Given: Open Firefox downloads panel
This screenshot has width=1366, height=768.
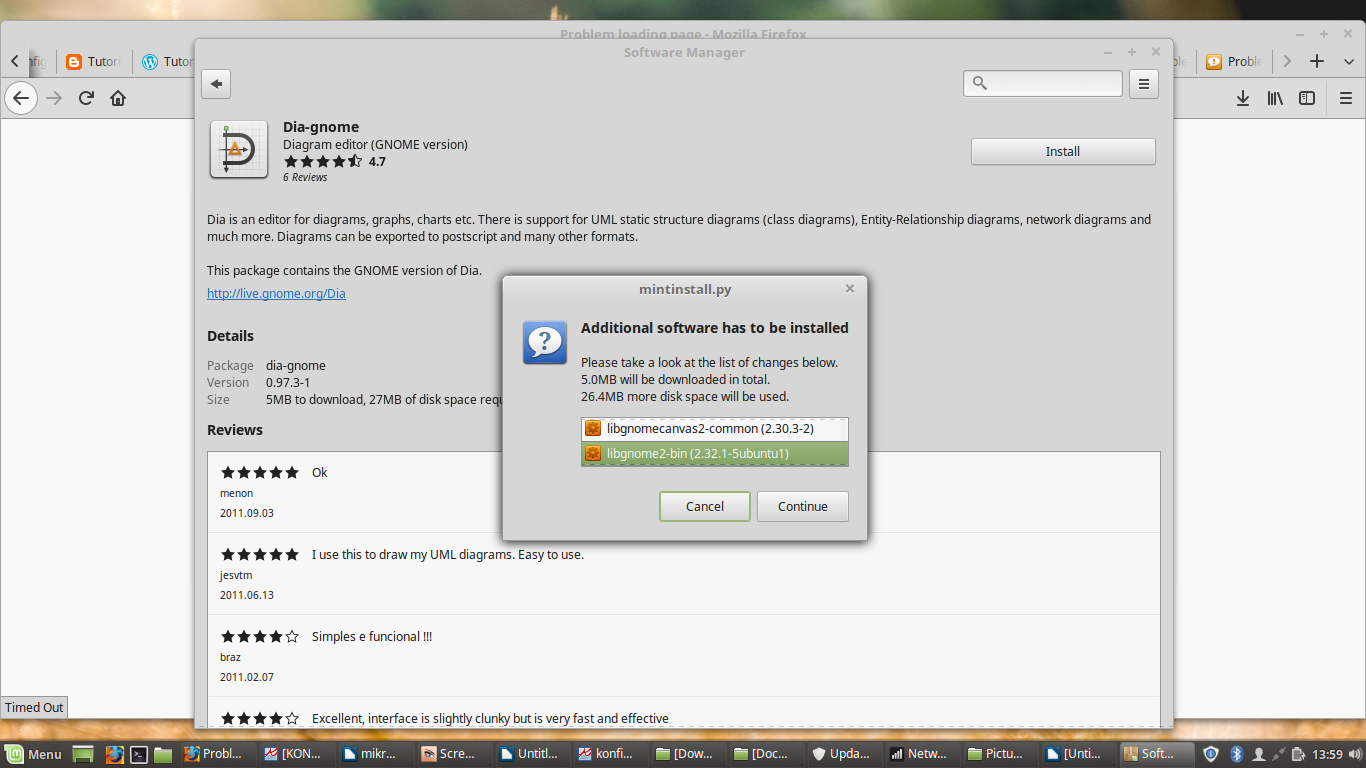Looking at the screenshot, I should click(x=1243, y=98).
